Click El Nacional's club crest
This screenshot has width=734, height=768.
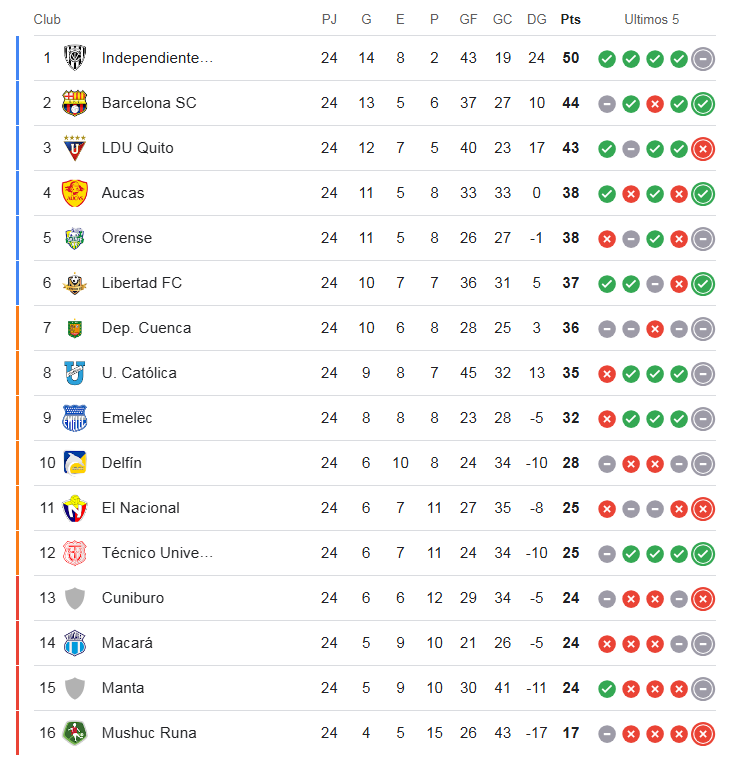[74, 508]
